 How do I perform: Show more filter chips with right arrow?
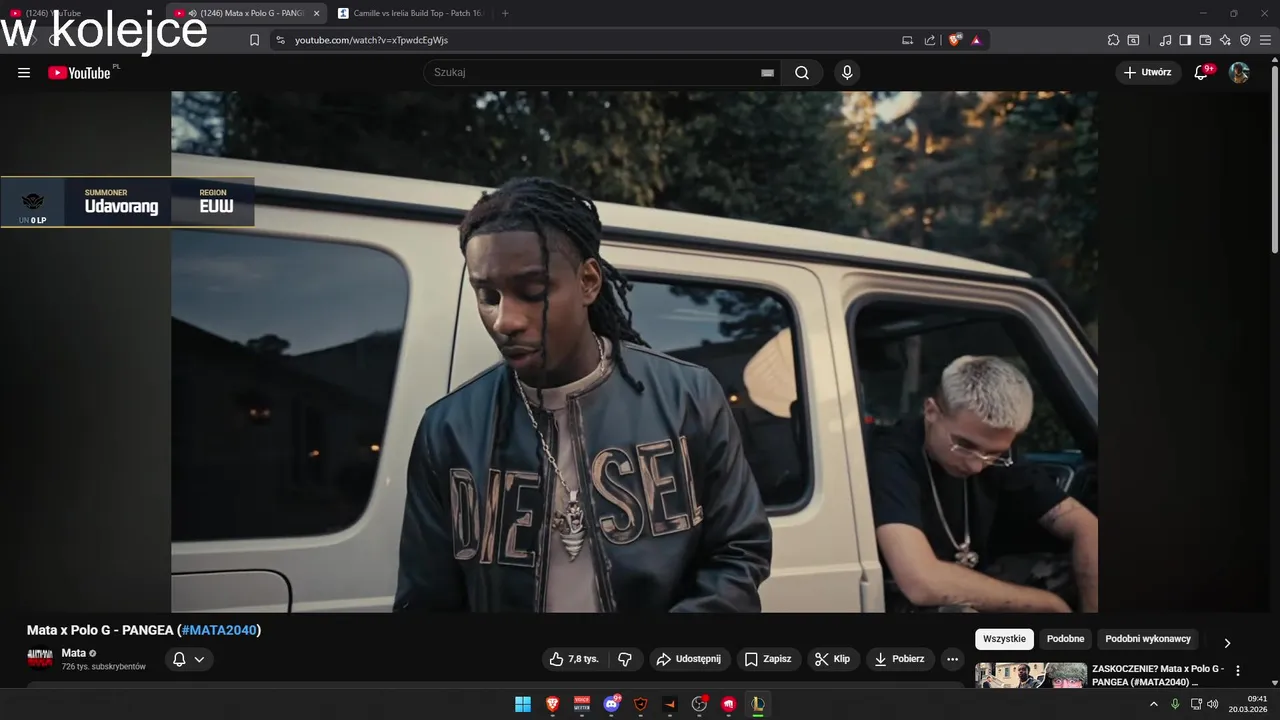(x=1227, y=643)
